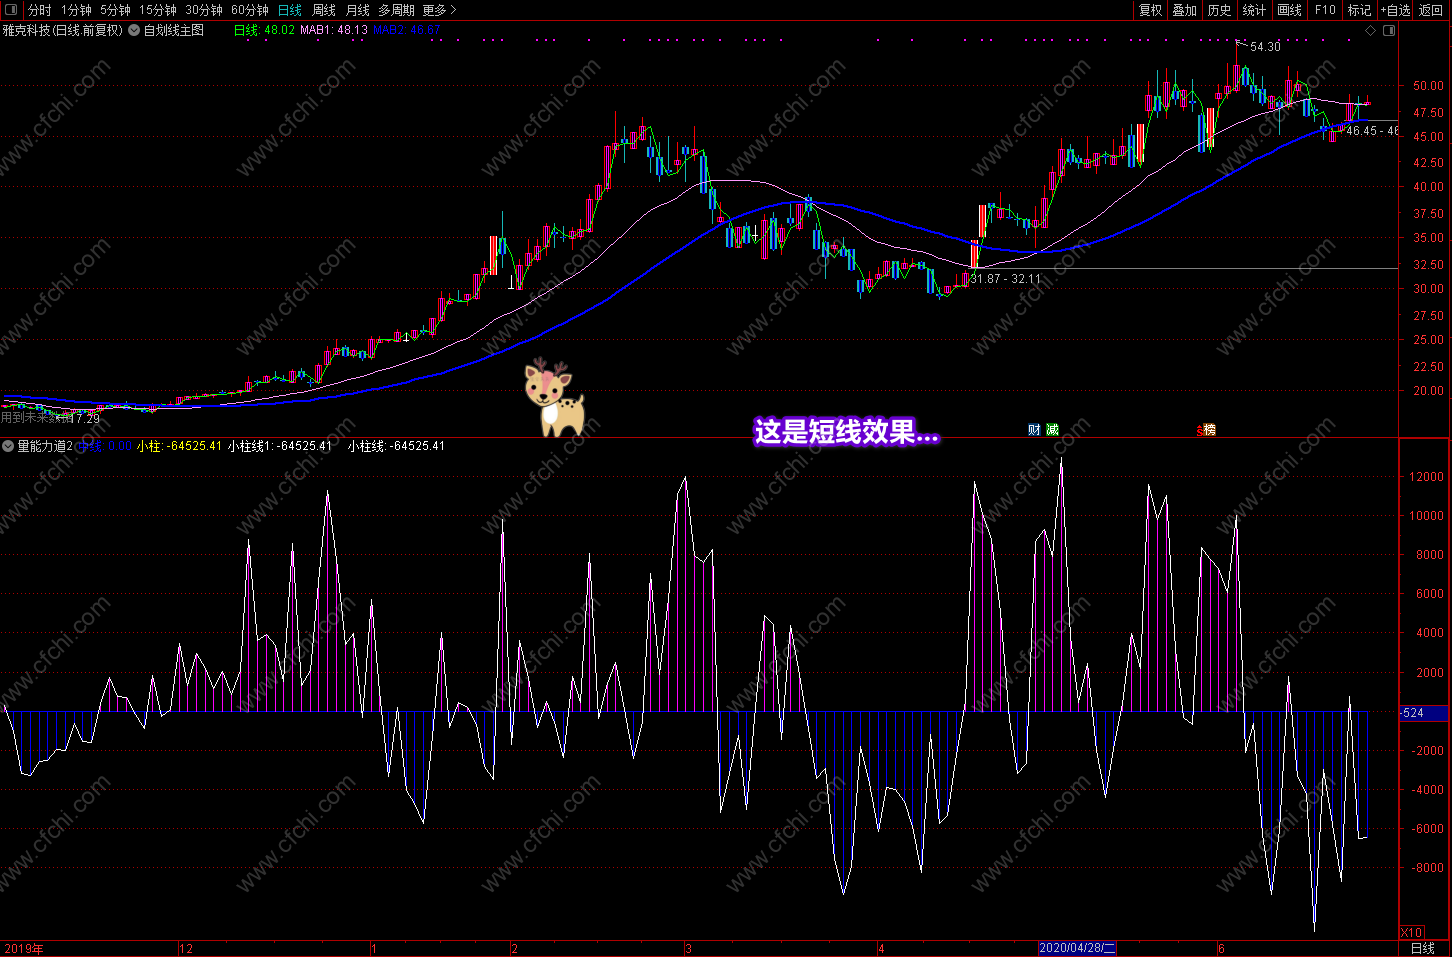Toggle the right side panel icon below 返回

1389,30
